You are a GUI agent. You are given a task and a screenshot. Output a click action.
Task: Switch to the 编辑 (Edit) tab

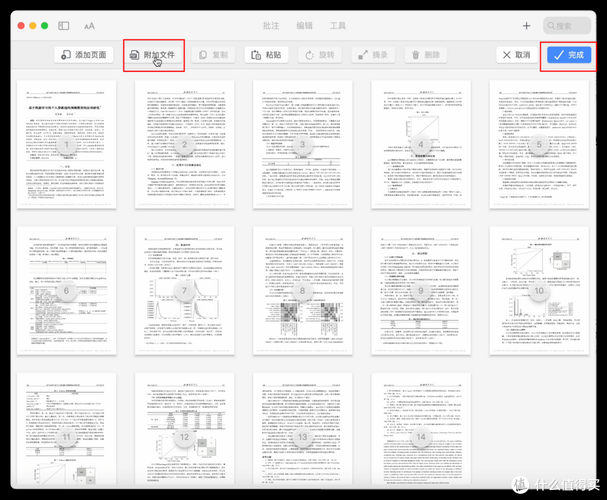coord(304,26)
